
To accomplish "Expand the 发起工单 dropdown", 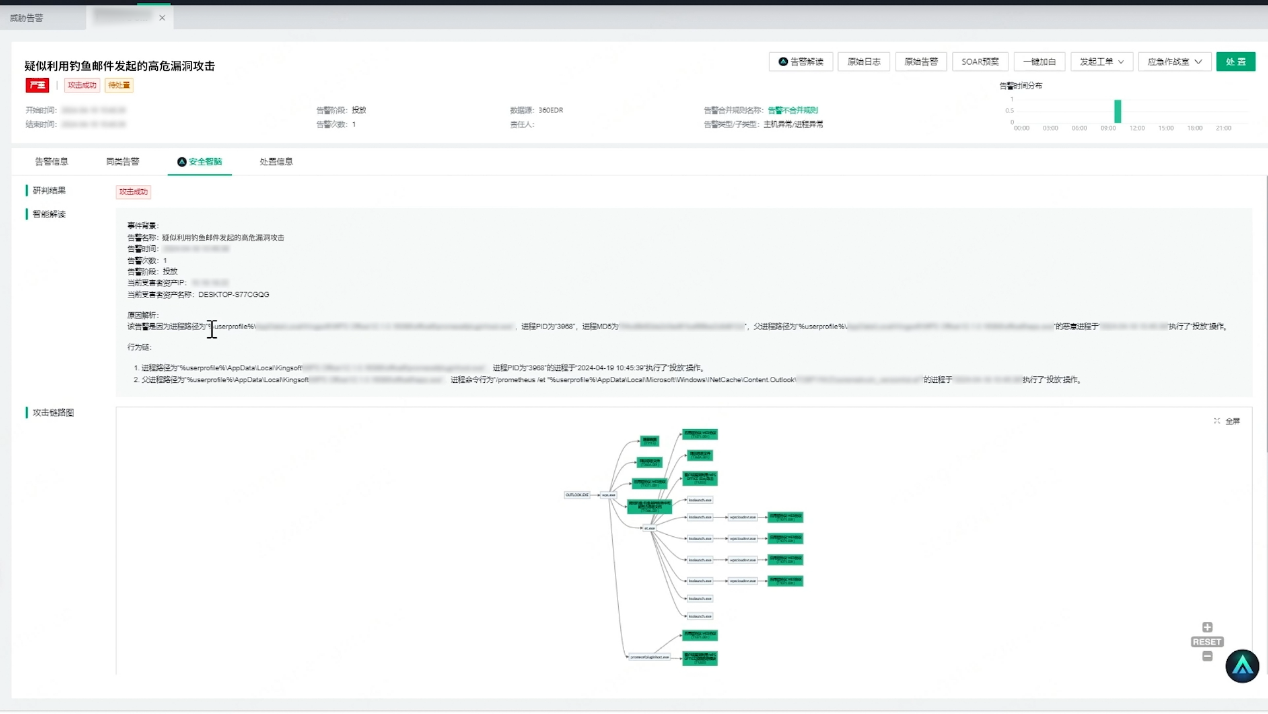I will [1101, 62].
